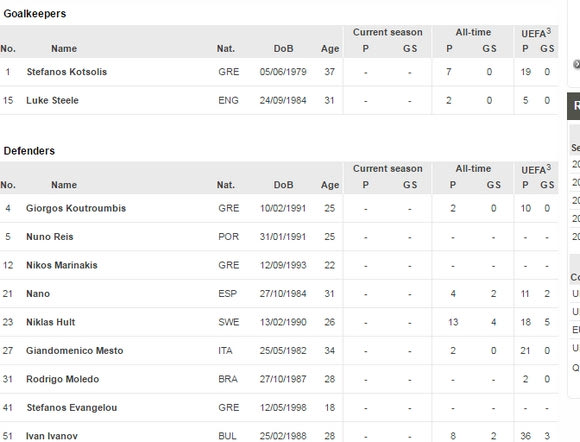Click DoB header in Defenders table
Screen dimensions: 580x442
coord(283,185)
